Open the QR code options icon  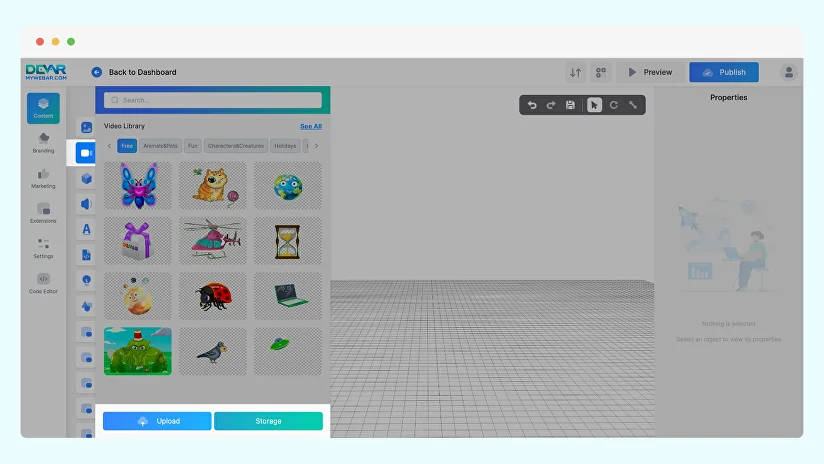[600, 72]
